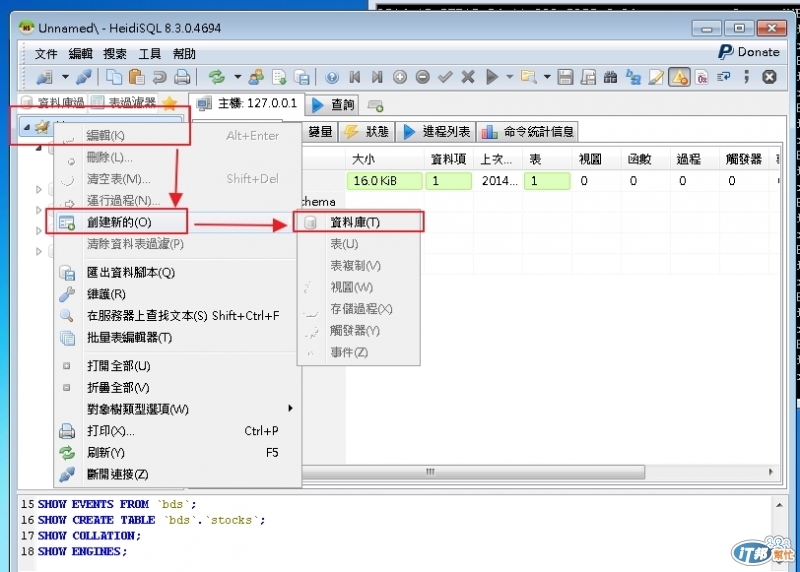Switch to the 主機: 127.0.0.1 tab

[247, 104]
